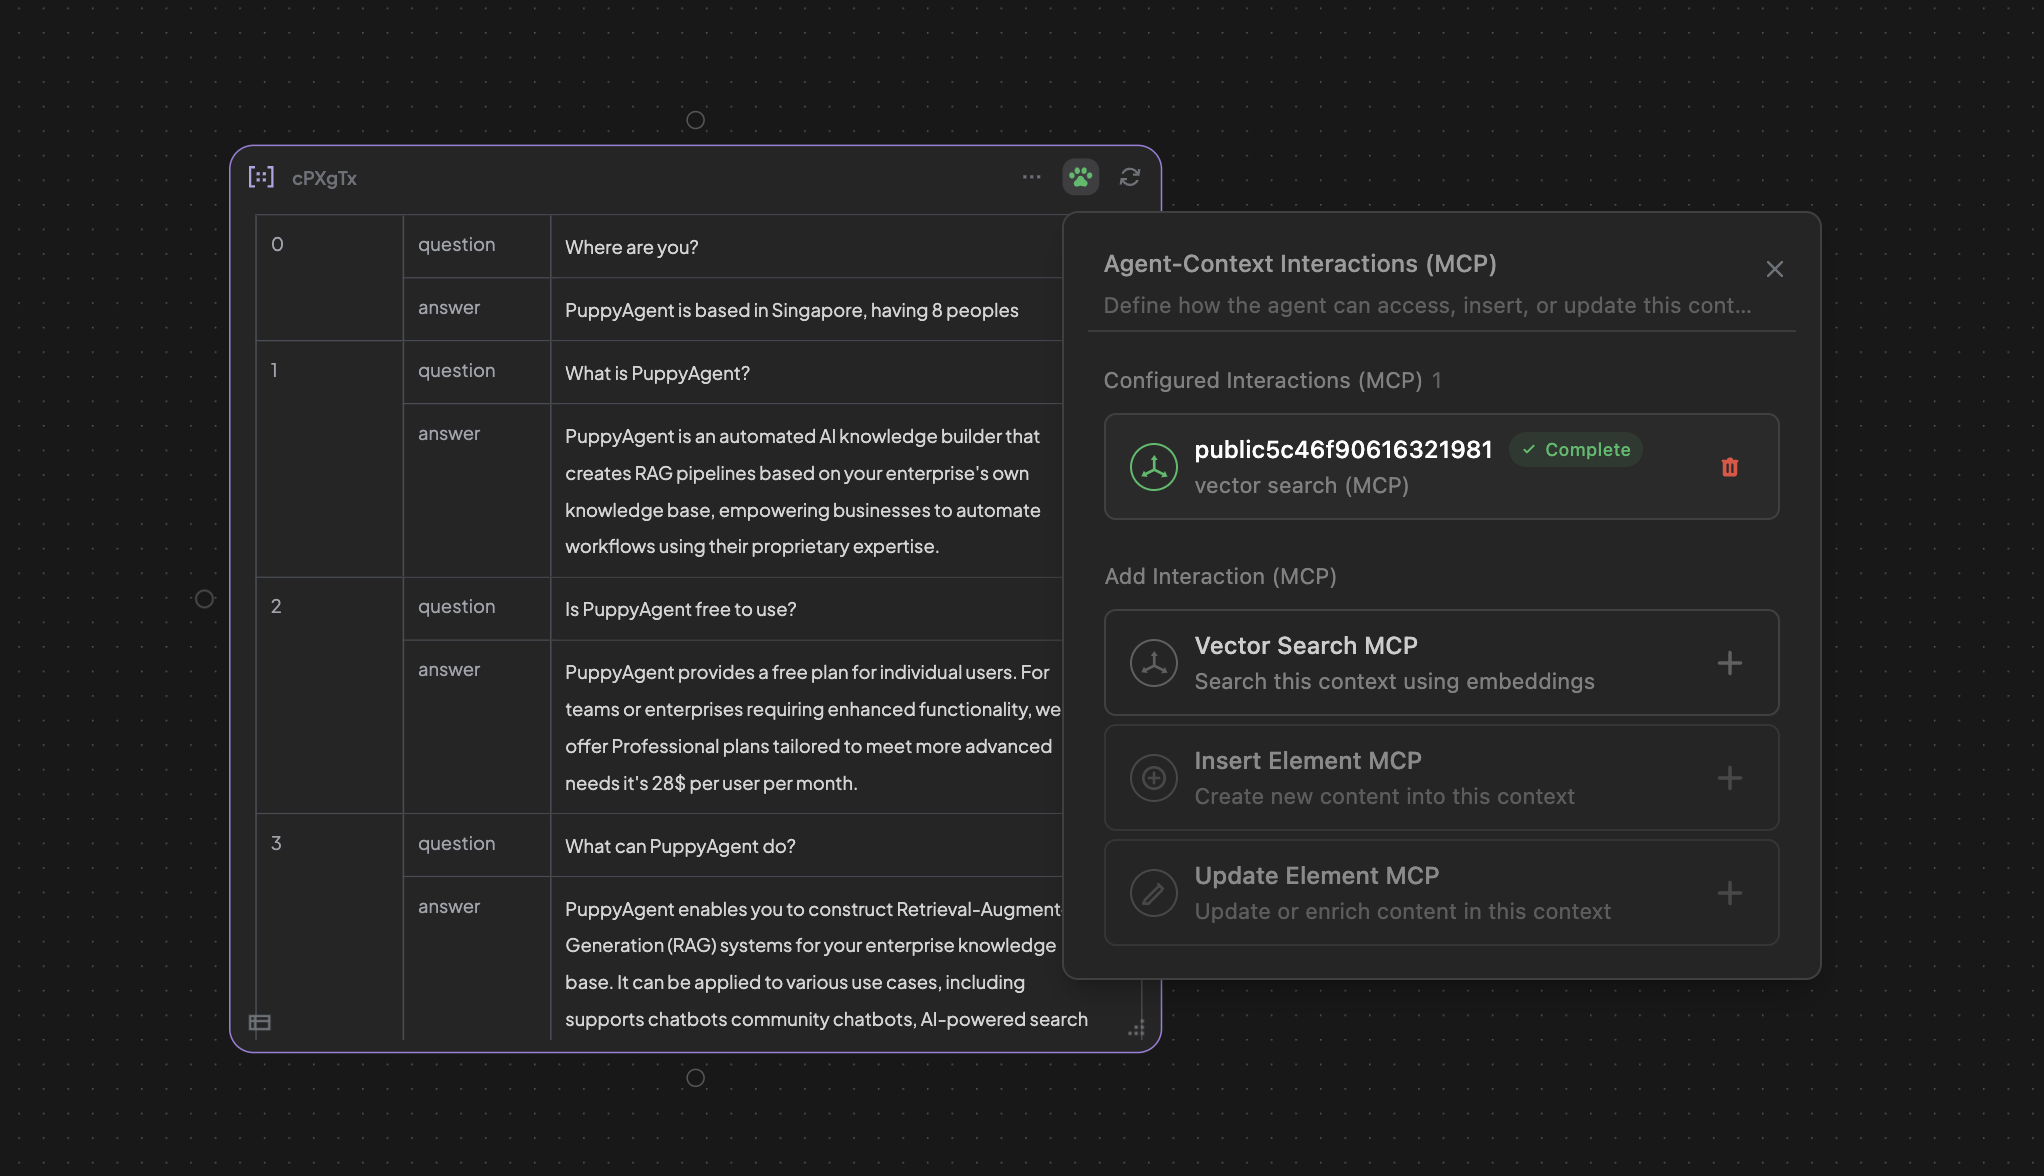Click the green vector search icon of configured interaction
This screenshot has width=2044, height=1176.
coord(1154,467)
